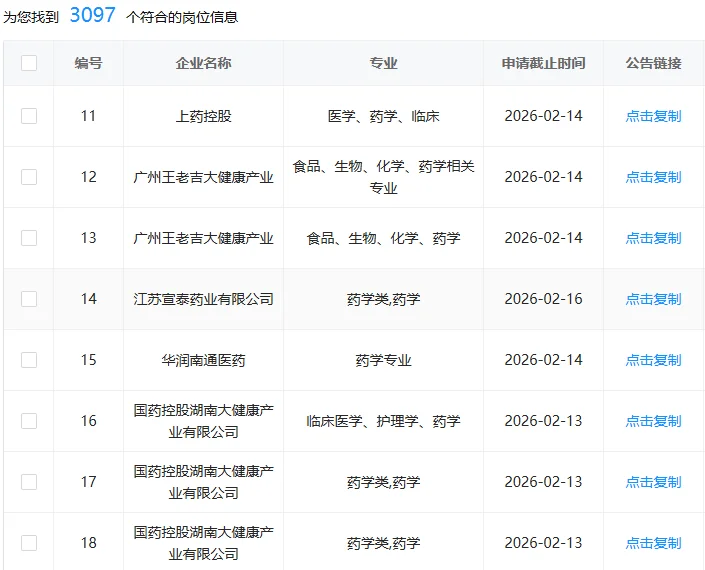Click the 企业名称 column header
Viewport: 705px width, 570px height.
click(203, 63)
